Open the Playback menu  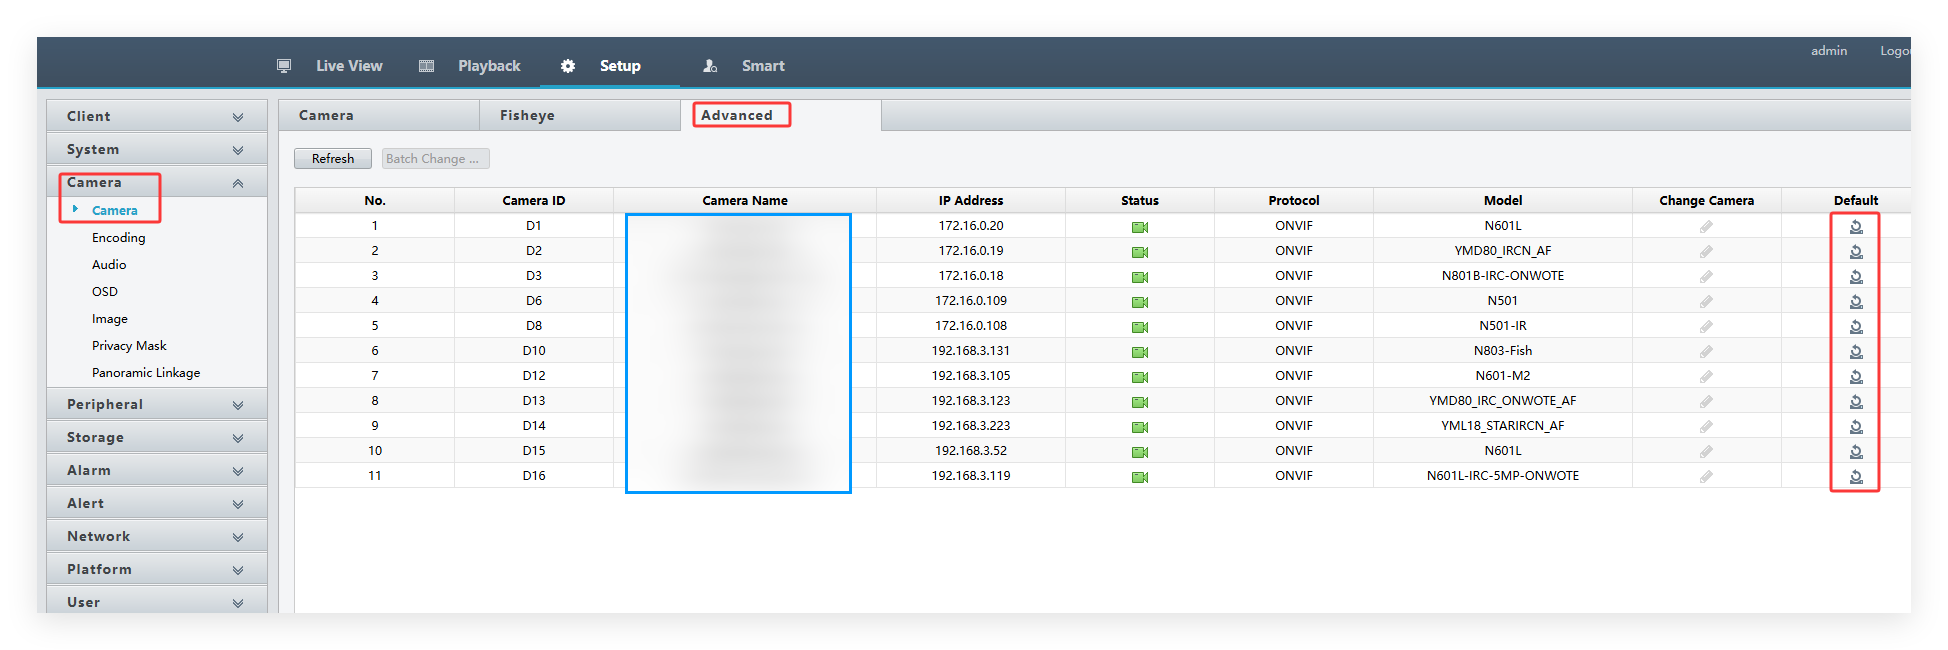coord(489,66)
